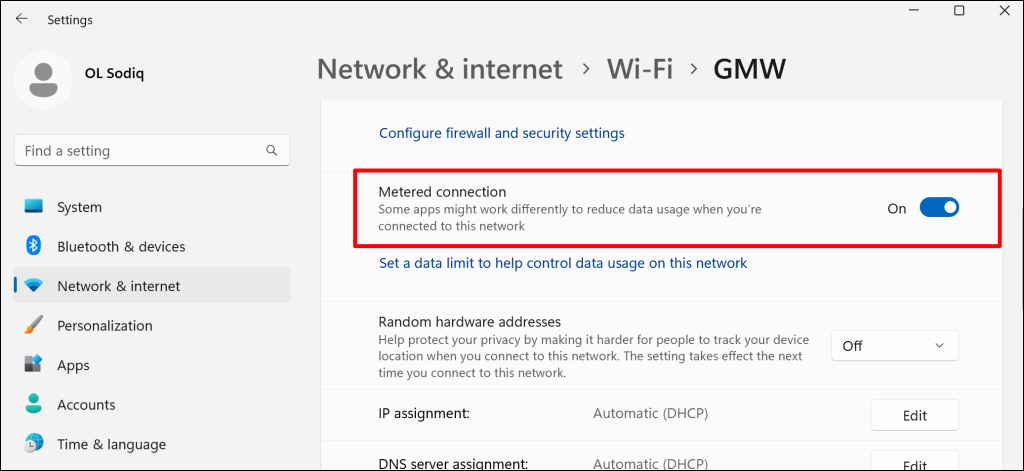This screenshot has height=471, width=1024.
Task: Open System via its monitor icon
Action: [x=34, y=207]
